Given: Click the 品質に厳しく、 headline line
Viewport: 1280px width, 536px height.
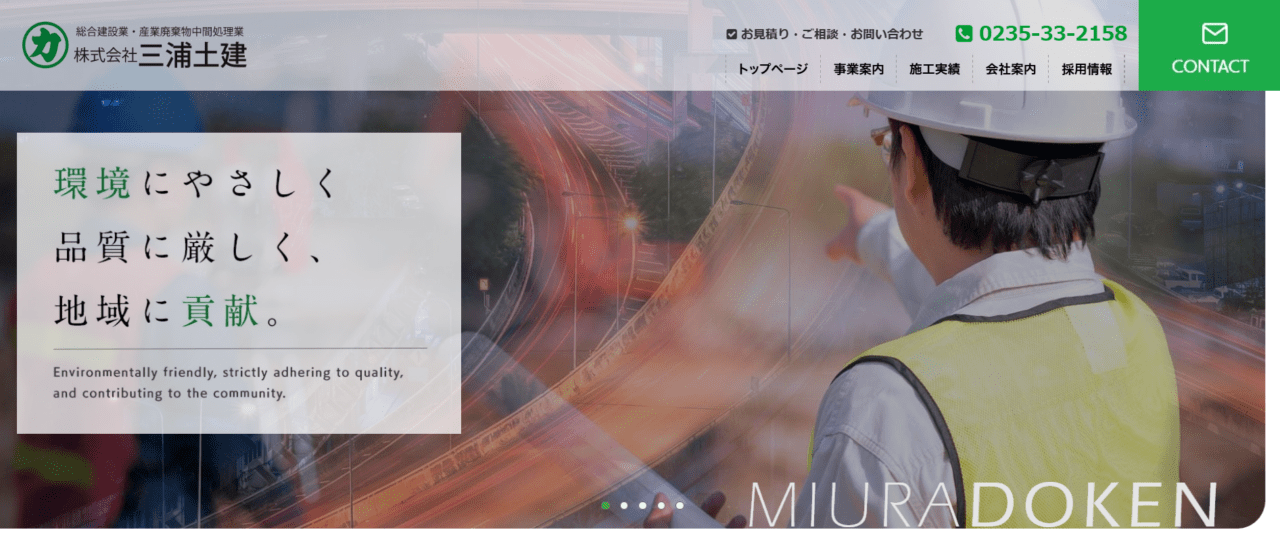Looking at the screenshot, I should [x=190, y=248].
